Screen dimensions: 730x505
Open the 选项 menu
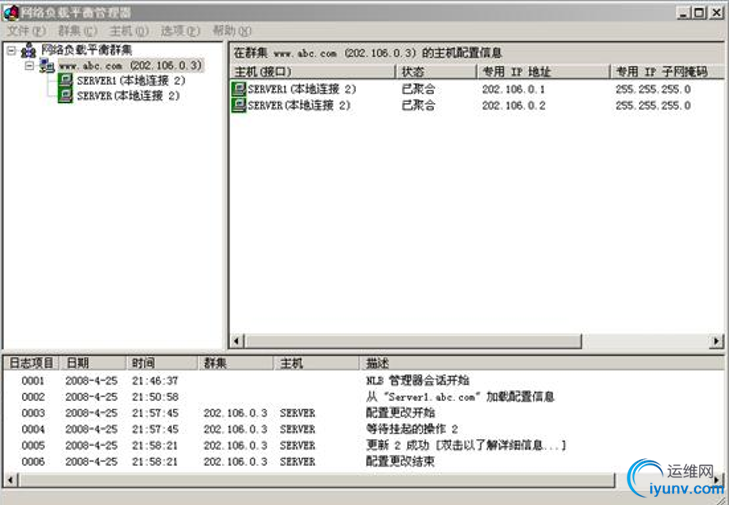tap(180, 31)
